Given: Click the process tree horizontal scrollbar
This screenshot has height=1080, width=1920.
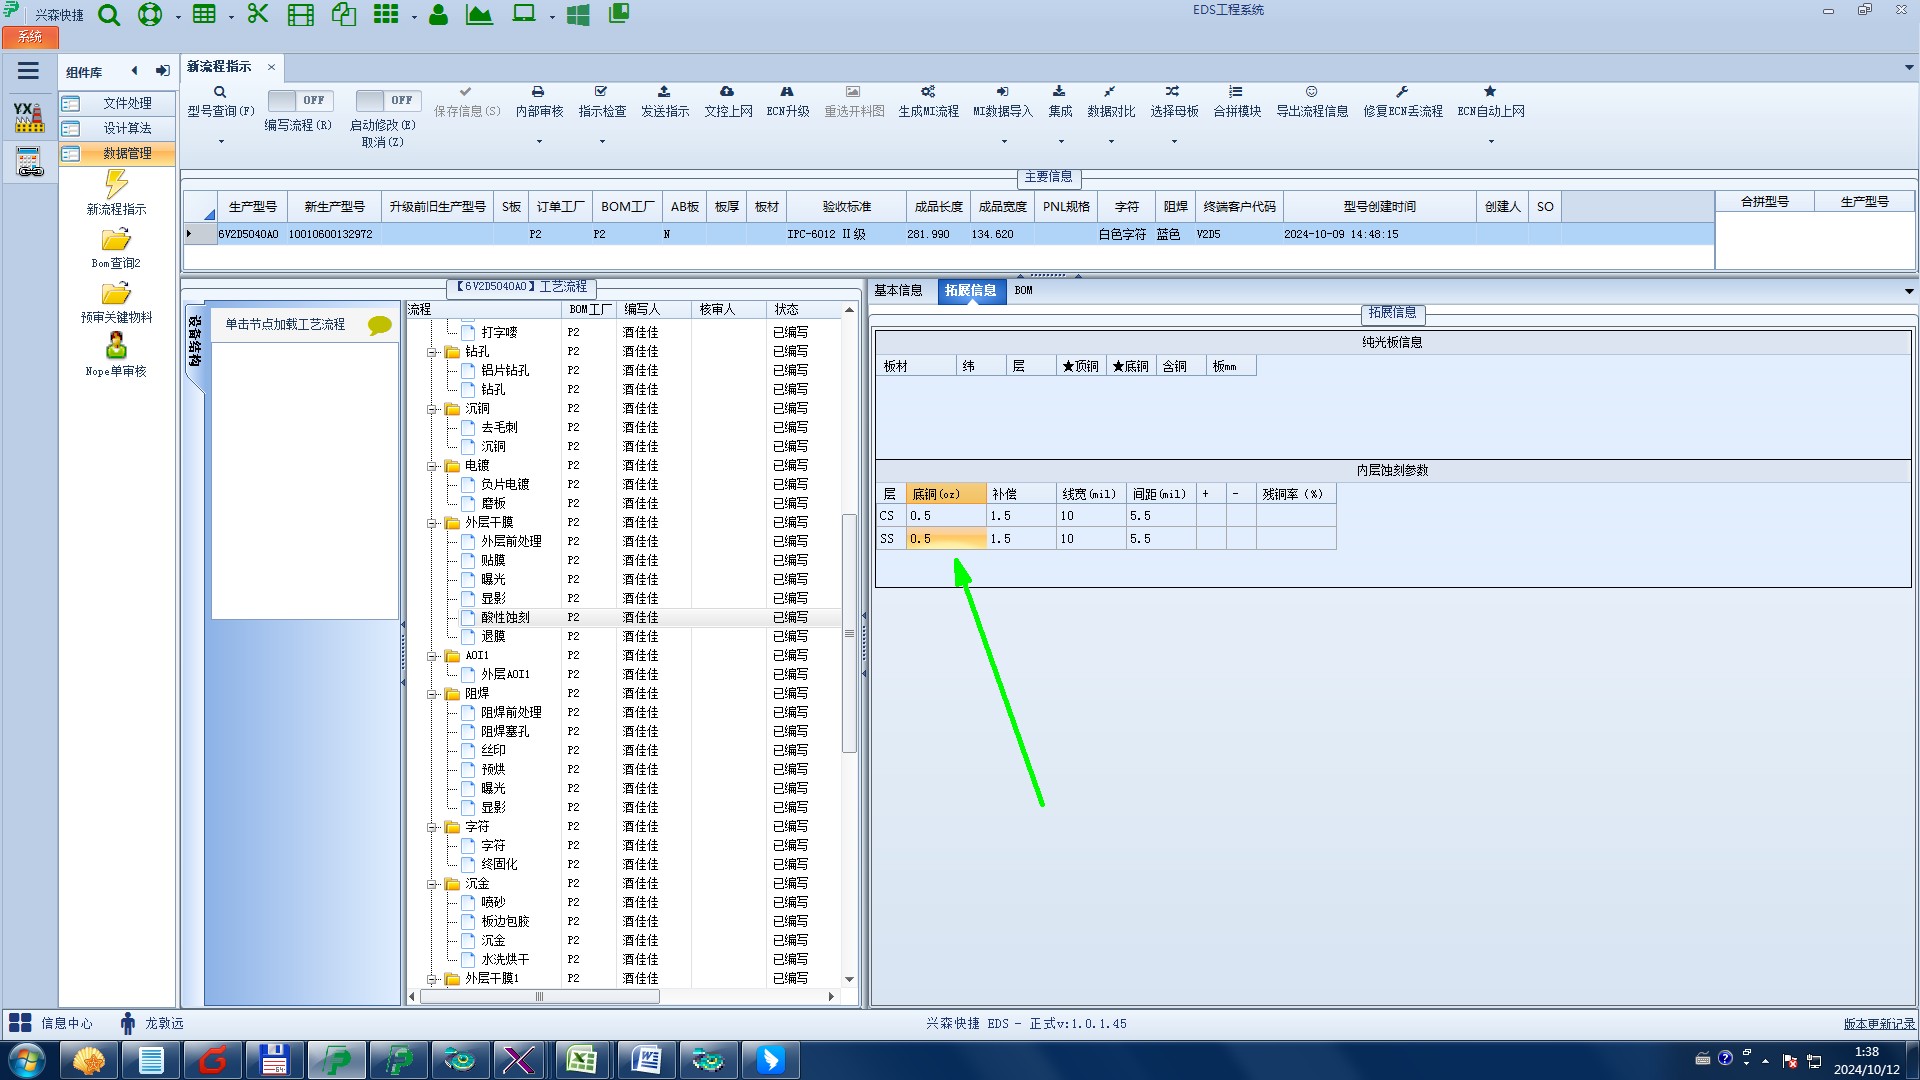Looking at the screenshot, I should click(x=540, y=997).
